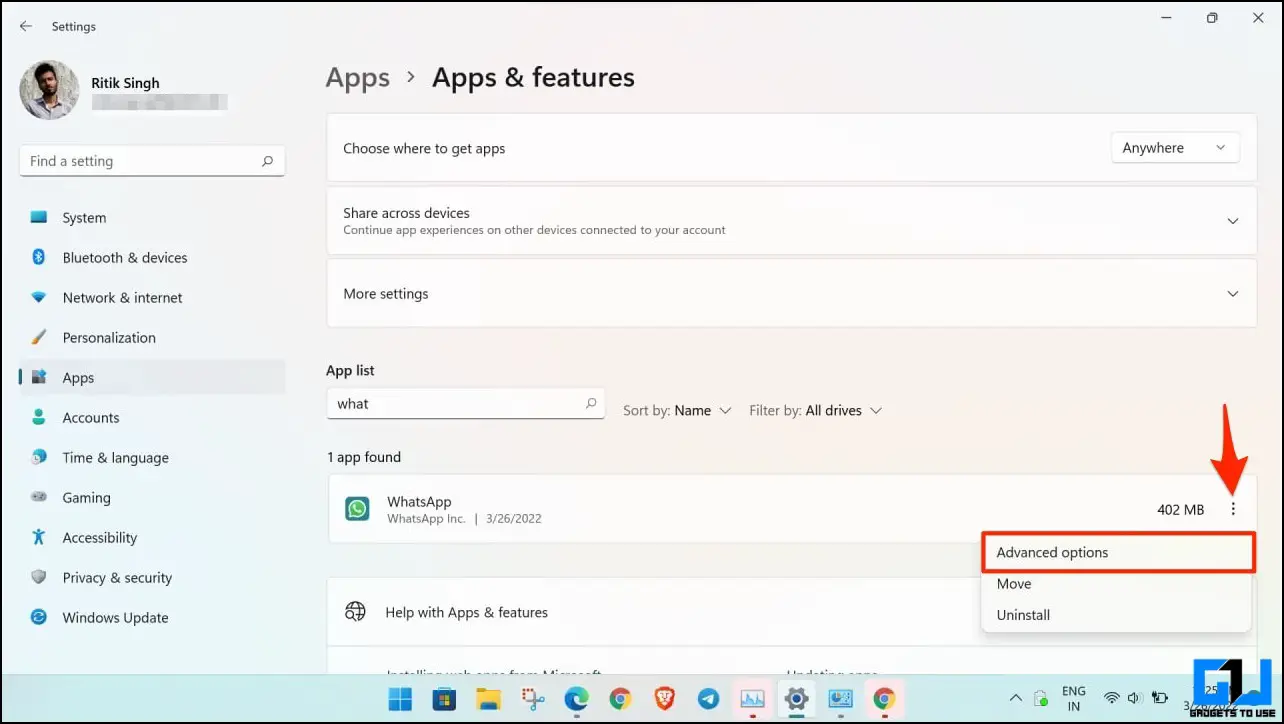Click the Find a setting search box
The width and height of the screenshot is (1284, 724).
(x=152, y=161)
